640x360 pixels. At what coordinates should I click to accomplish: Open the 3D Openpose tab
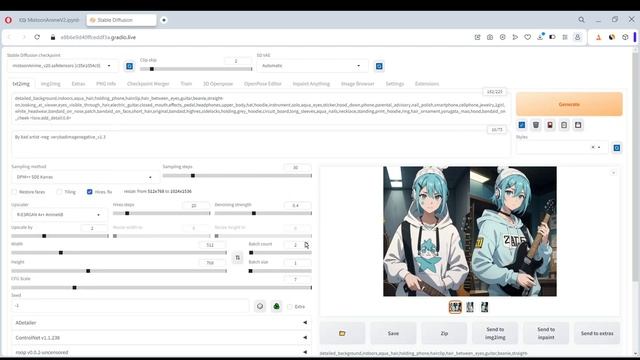click(x=218, y=84)
